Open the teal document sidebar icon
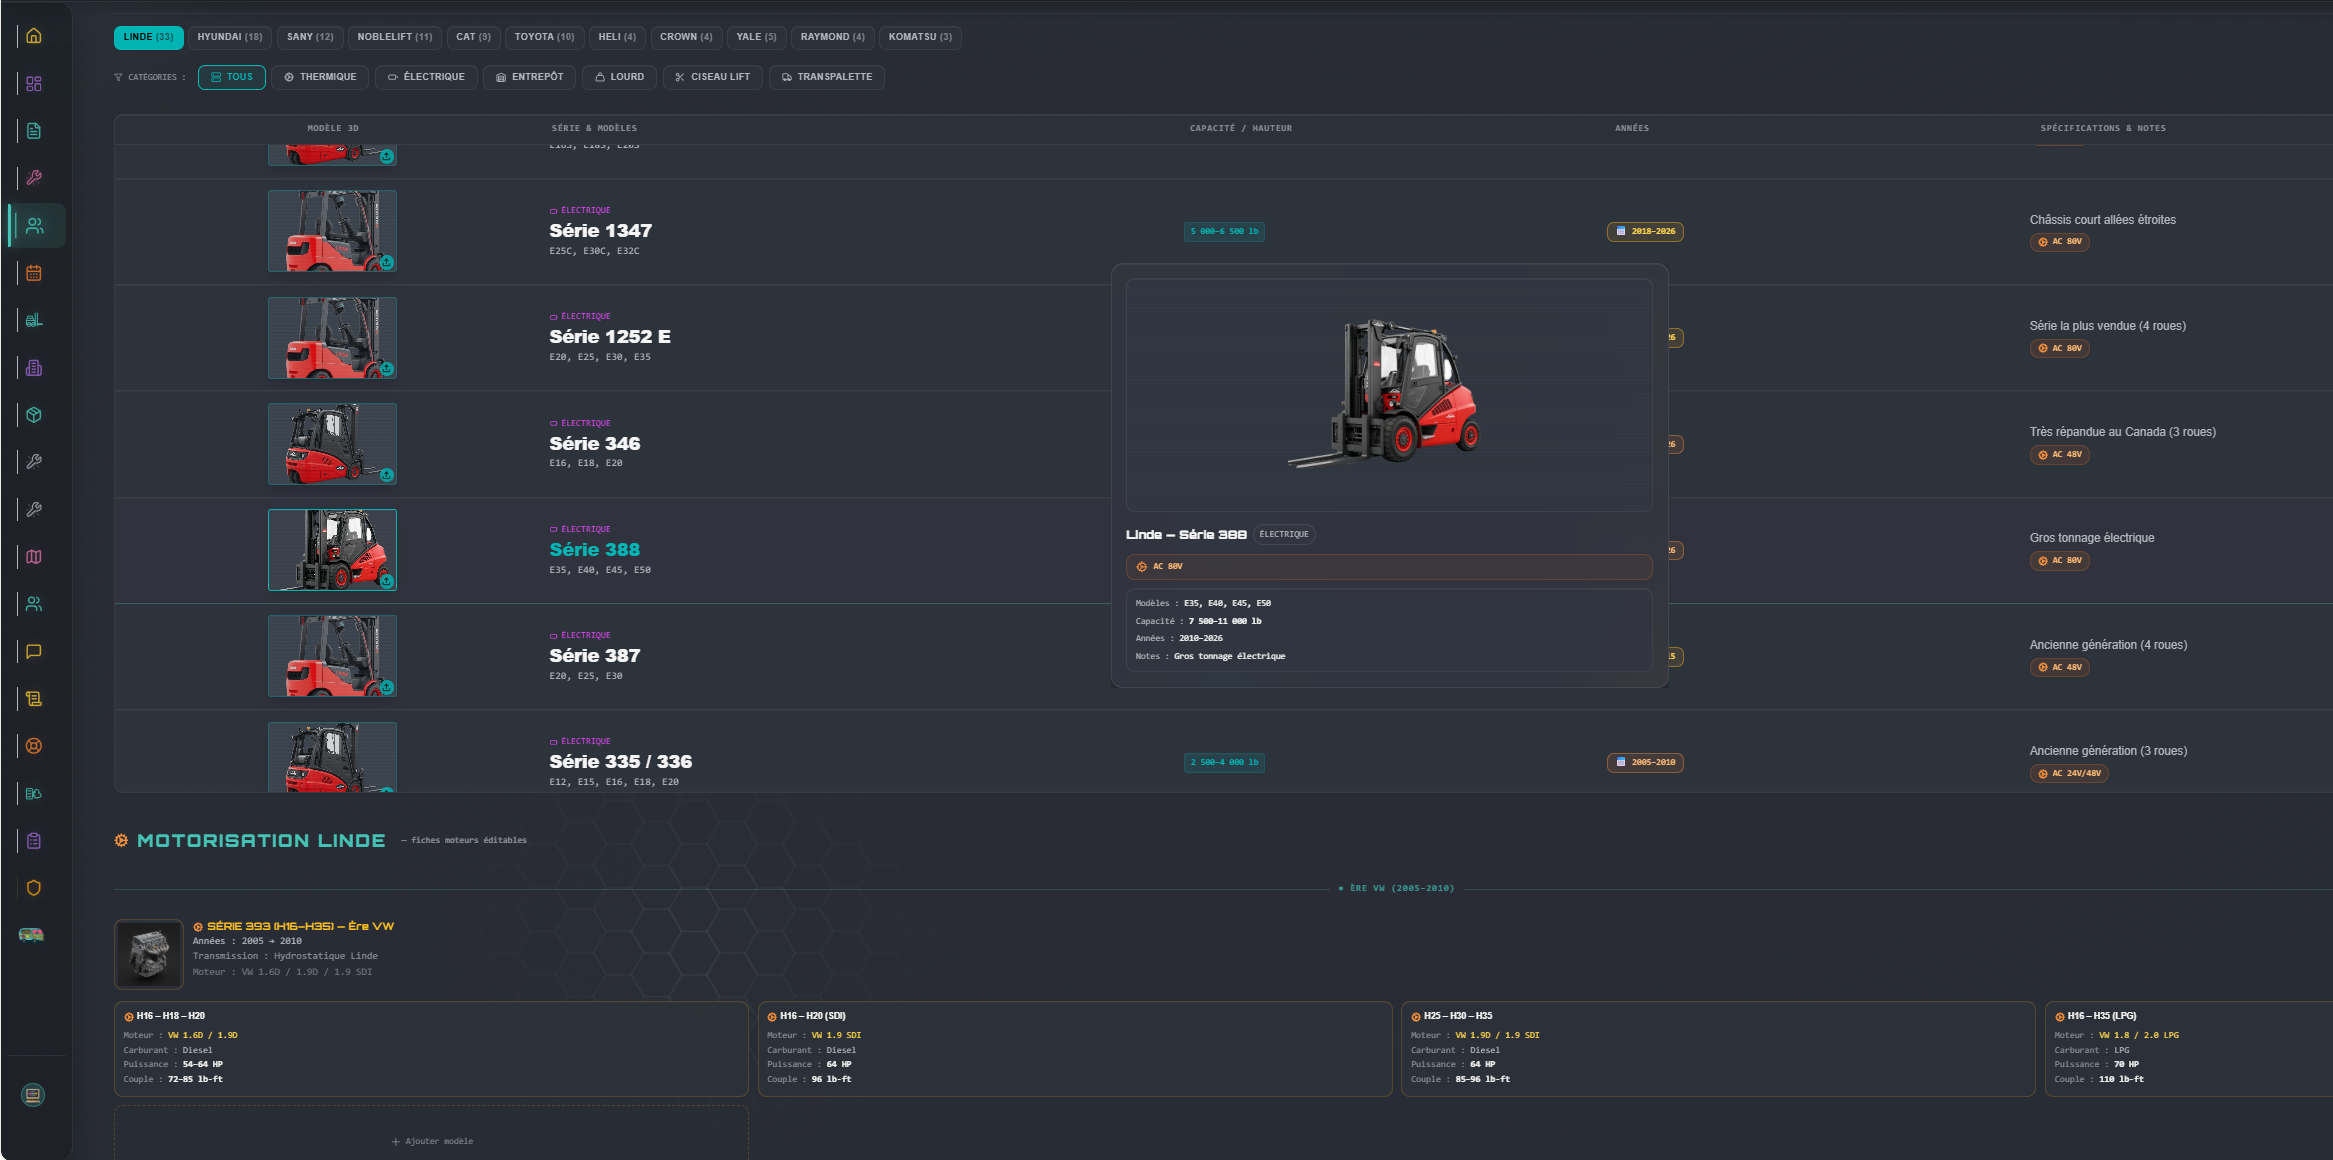 34,131
